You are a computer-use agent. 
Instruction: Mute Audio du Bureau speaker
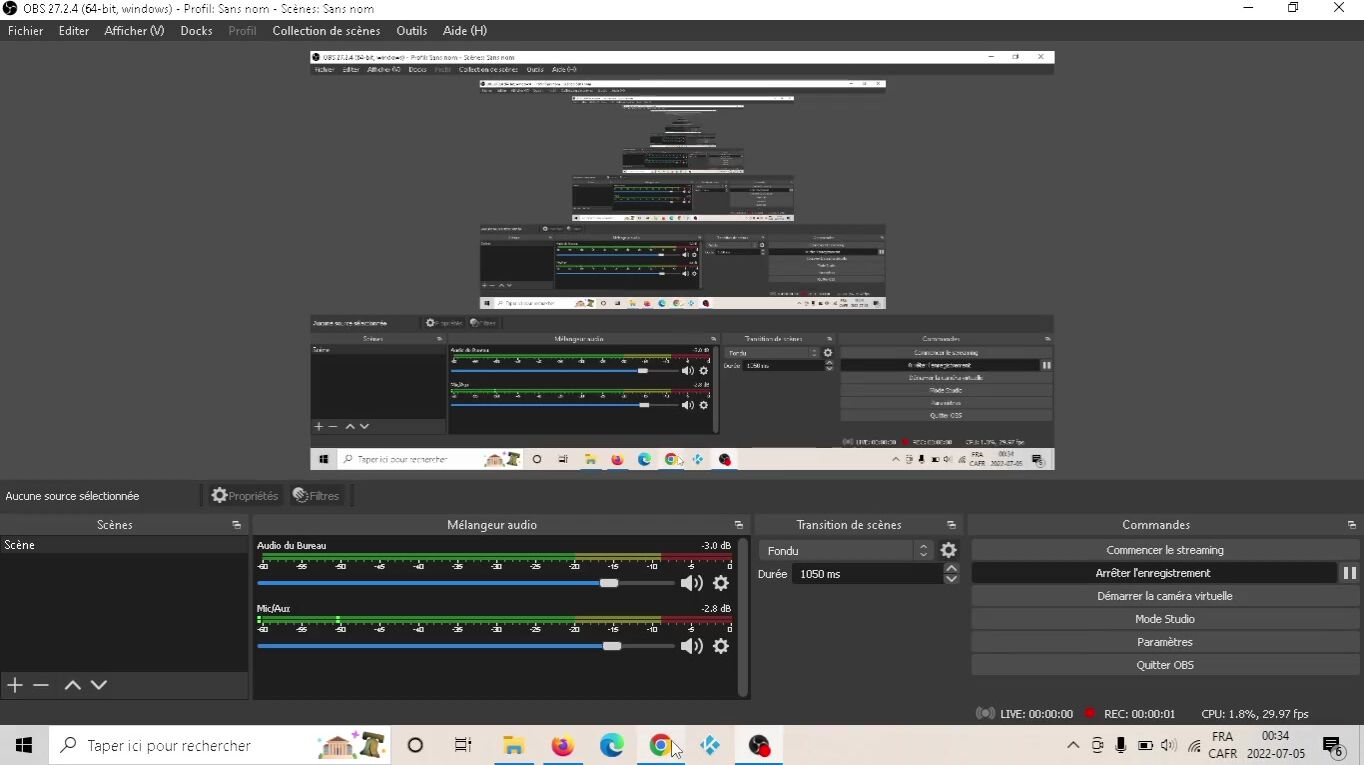[691, 583]
